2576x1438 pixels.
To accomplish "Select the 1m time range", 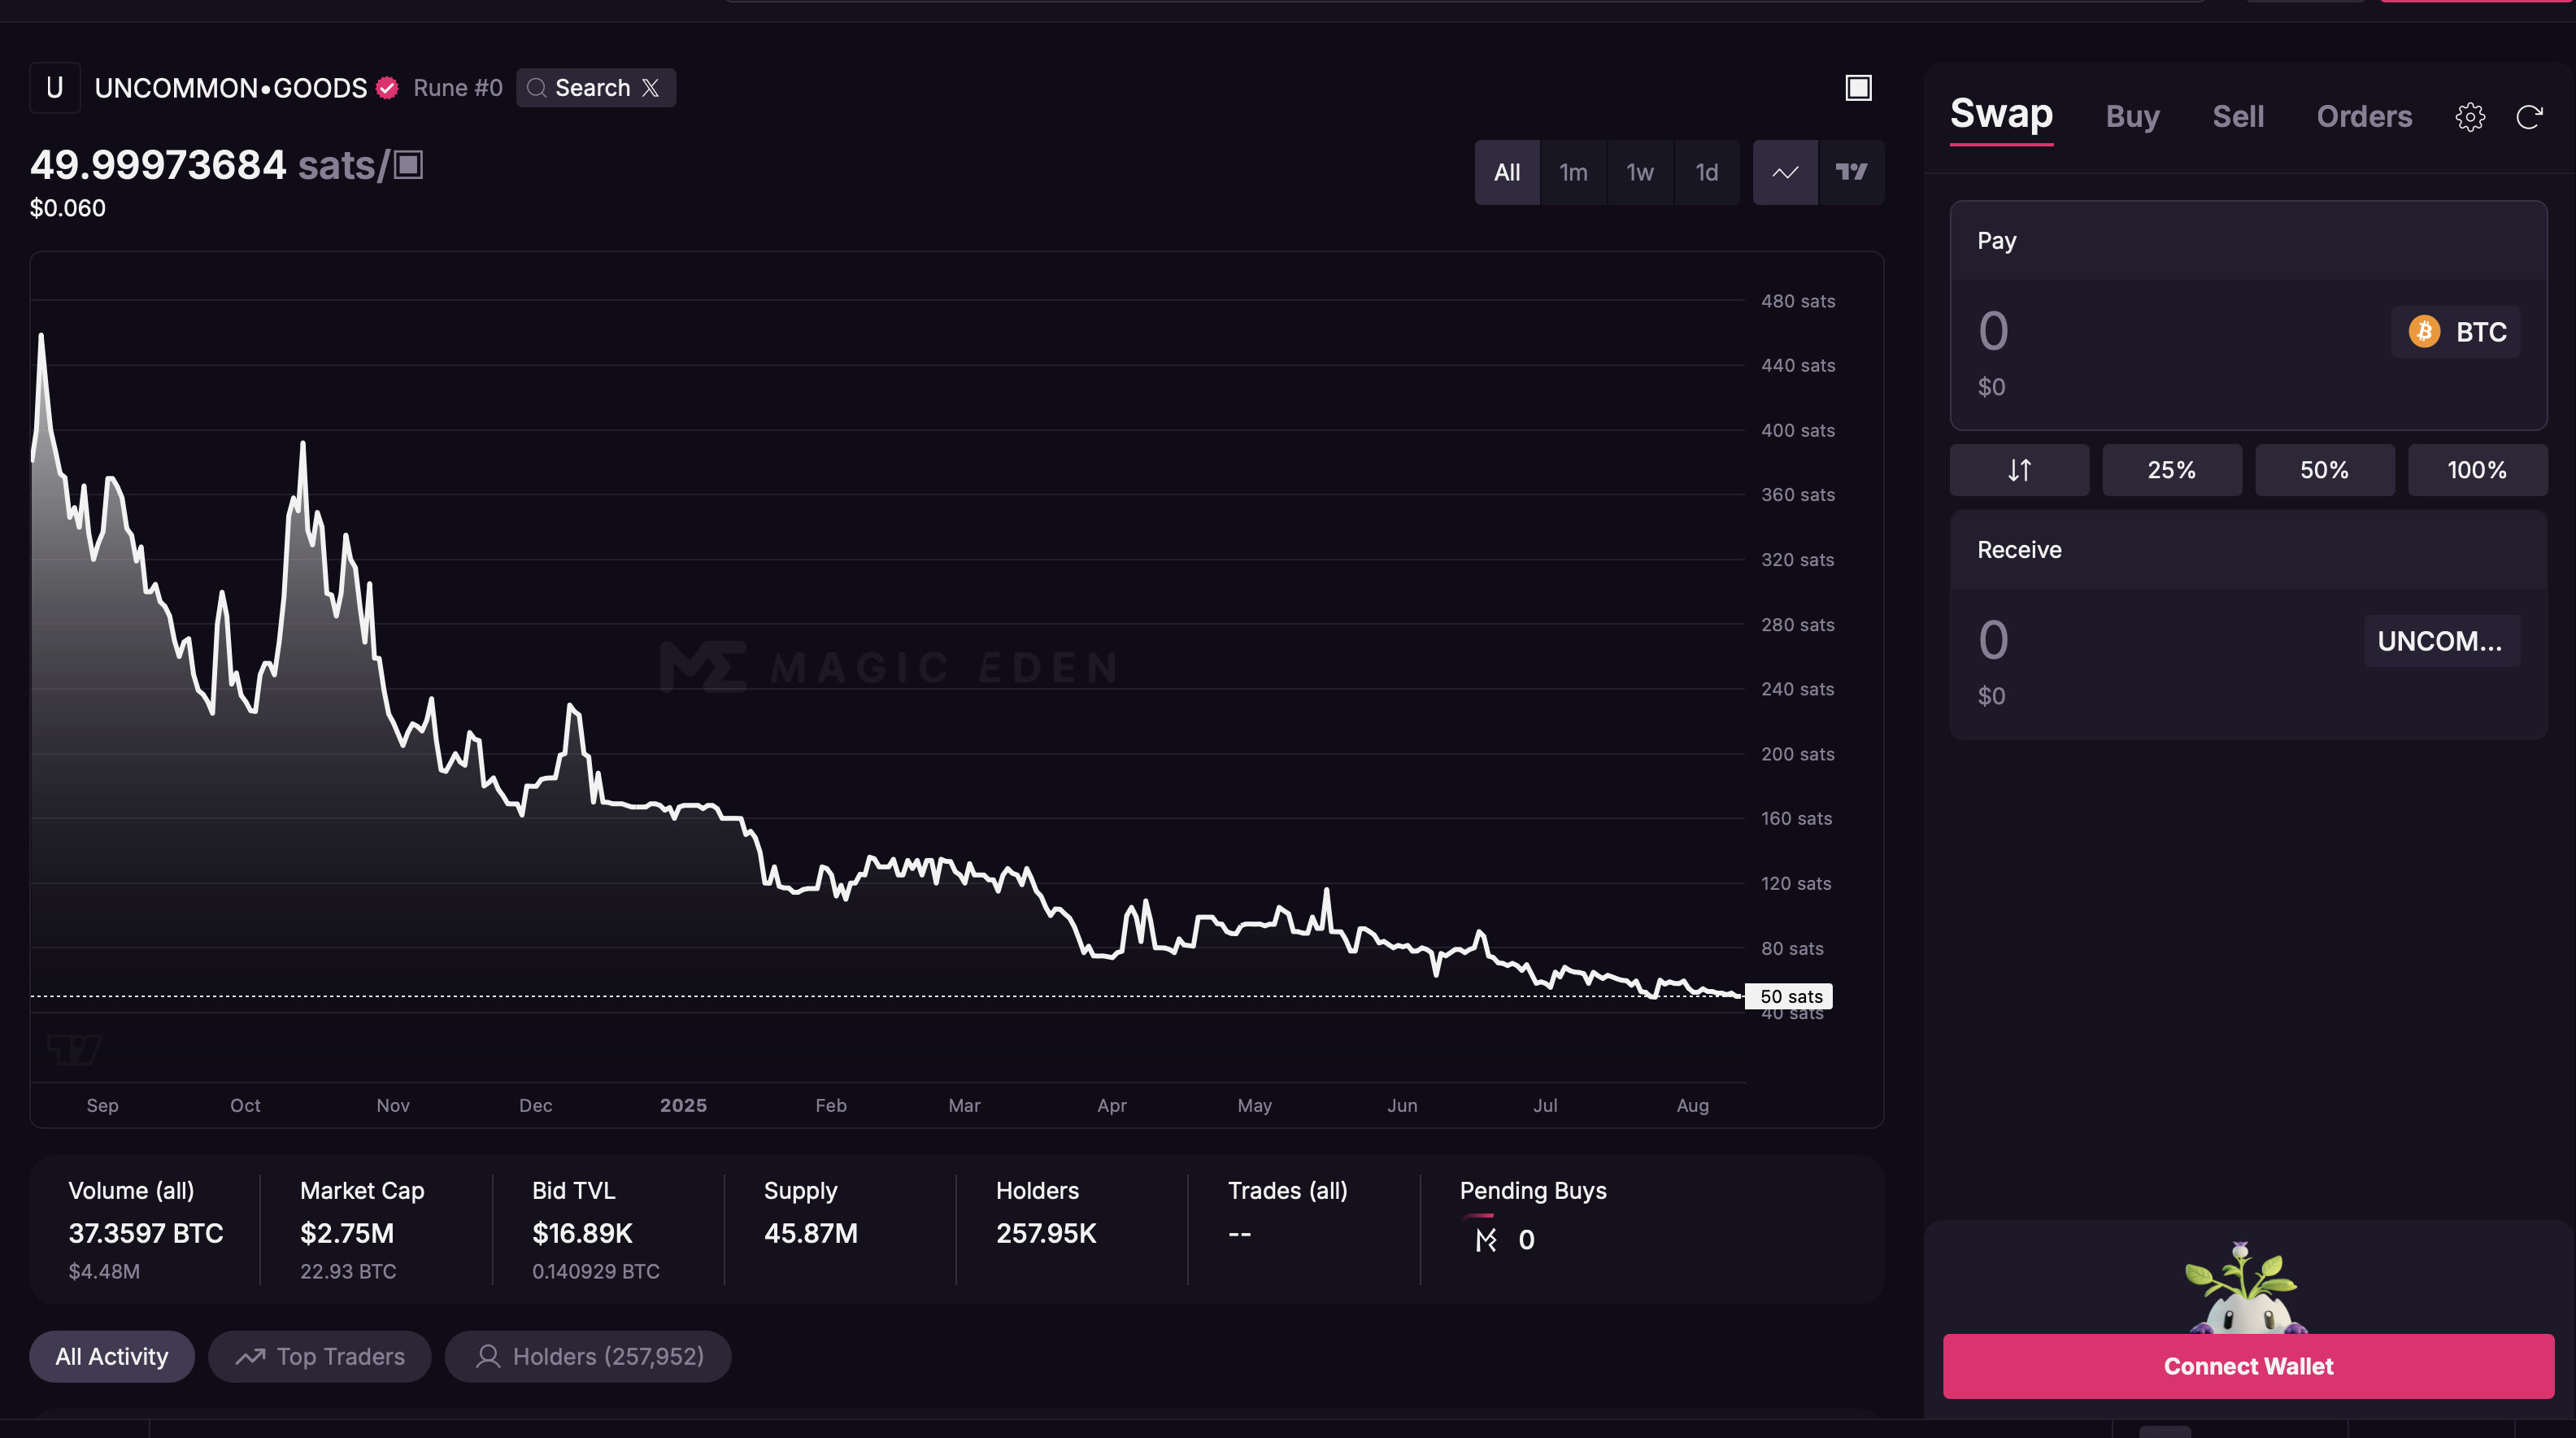I will coord(1573,172).
